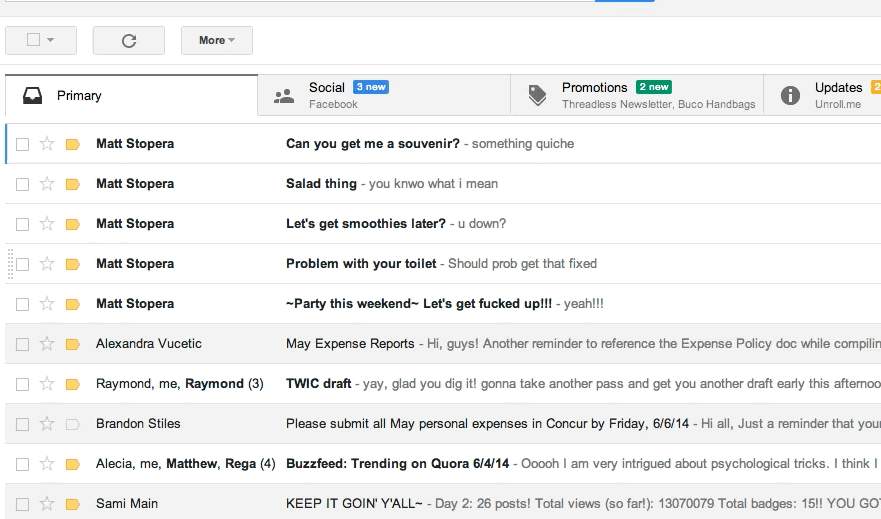Screen dimensions: 881x519
Task: Switch to the Social tab
Action: 384,95
